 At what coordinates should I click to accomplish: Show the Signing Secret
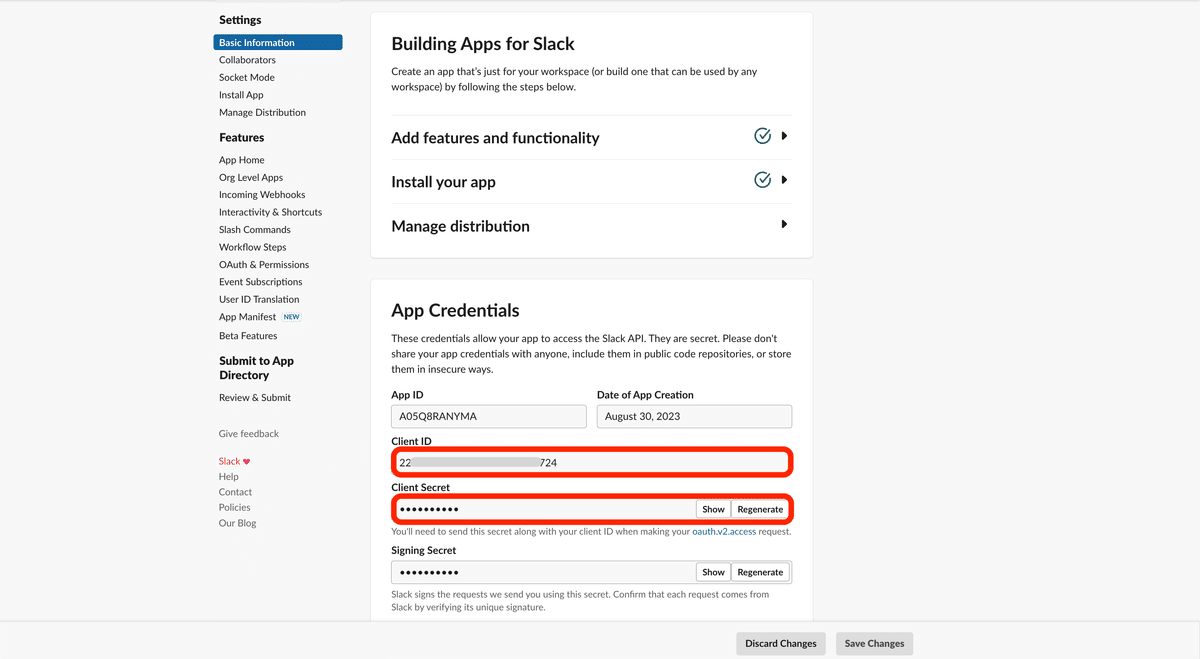(x=713, y=572)
